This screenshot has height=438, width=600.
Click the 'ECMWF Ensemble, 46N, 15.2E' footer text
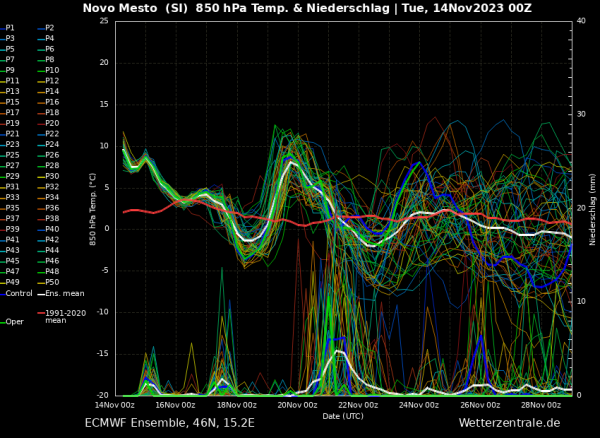(170, 423)
